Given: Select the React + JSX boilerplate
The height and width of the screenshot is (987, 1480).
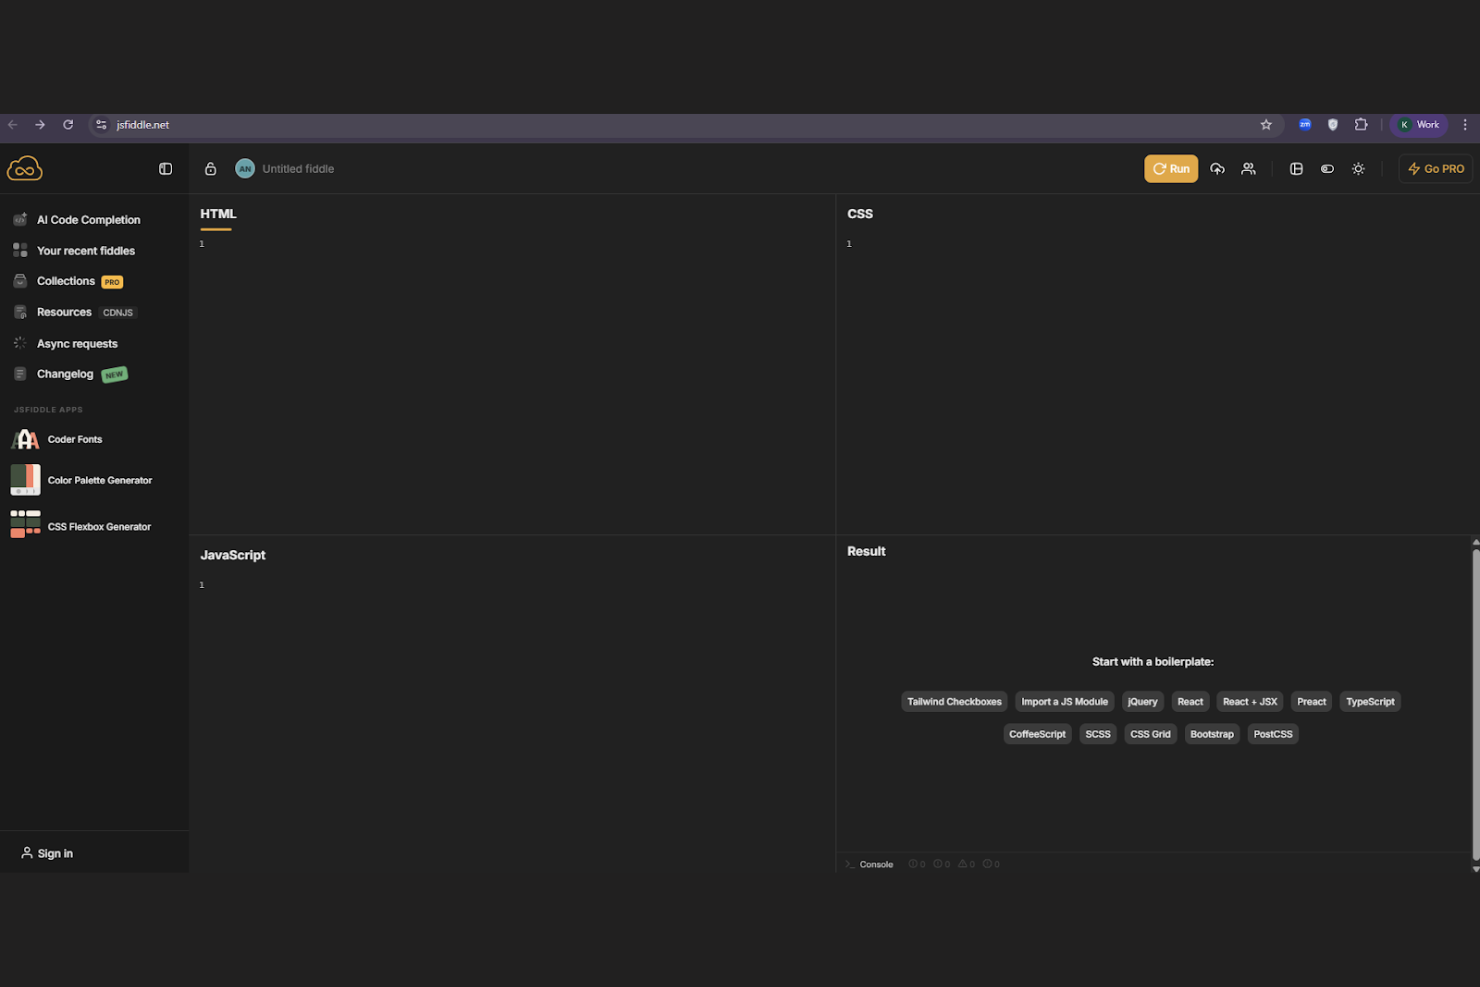Looking at the screenshot, I should tap(1249, 701).
